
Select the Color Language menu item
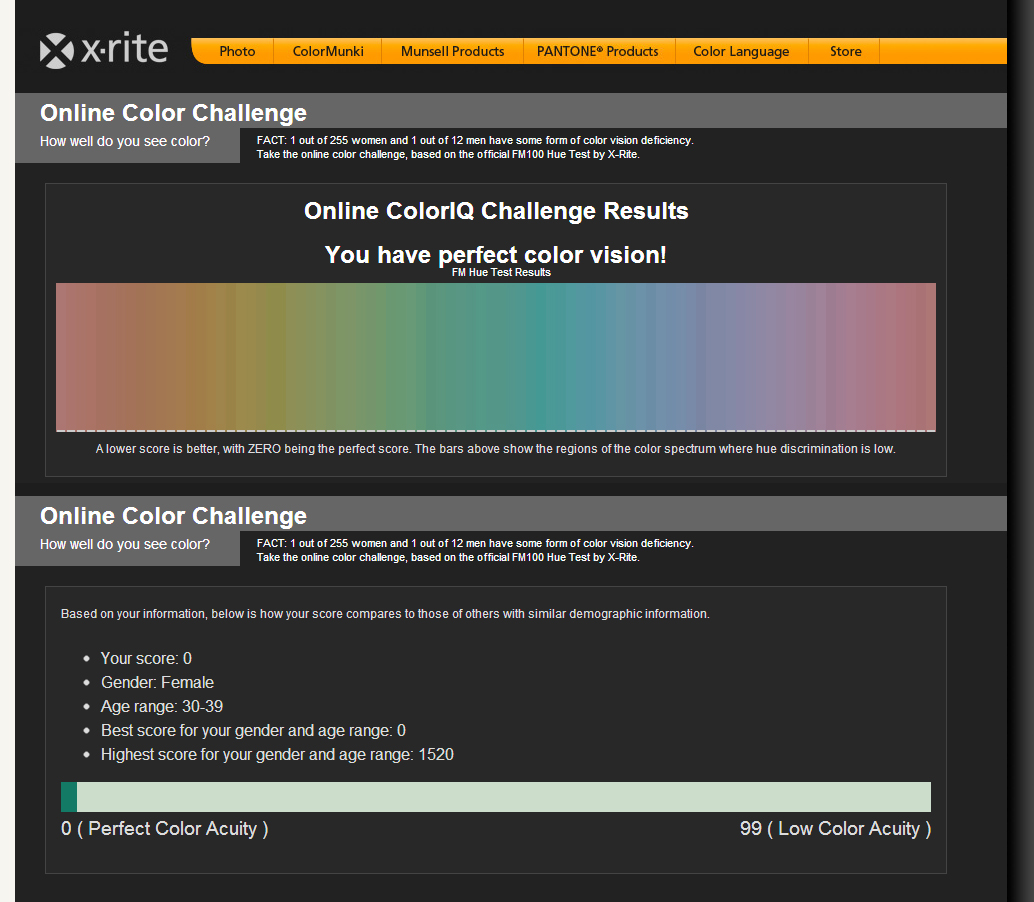(741, 51)
